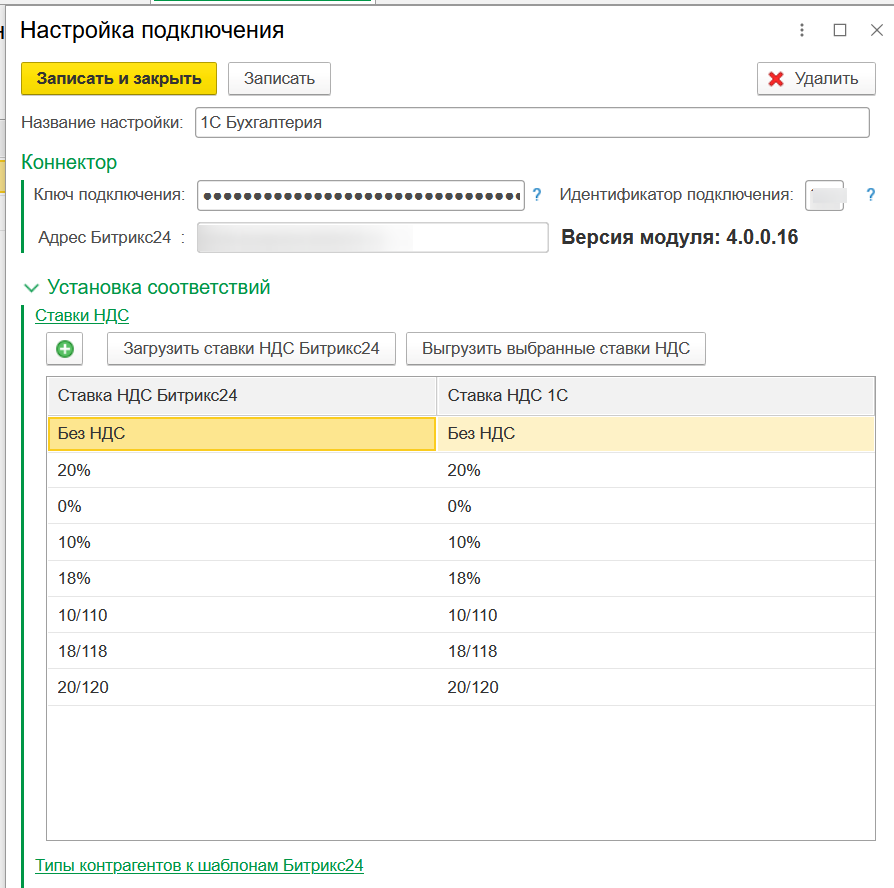Open Типы контрагентов к шаблонам Битрикс24 link
This screenshot has height=888, width=894.
199,865
